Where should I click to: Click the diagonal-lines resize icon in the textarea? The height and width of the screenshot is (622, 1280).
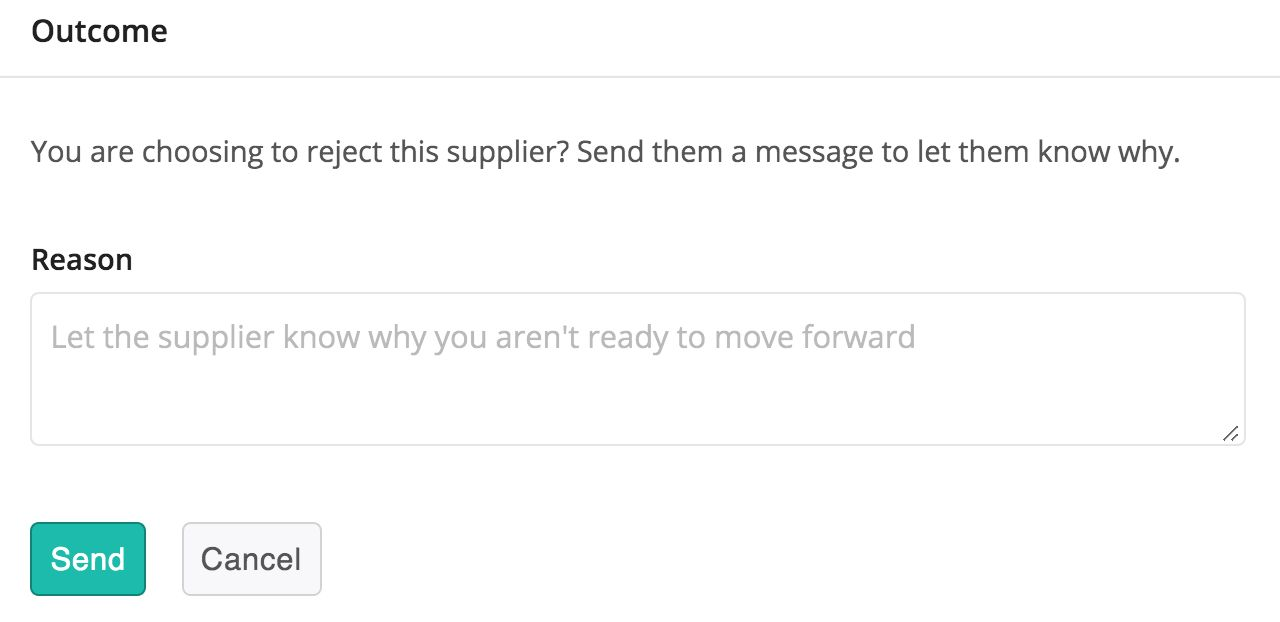[1231, 433]
